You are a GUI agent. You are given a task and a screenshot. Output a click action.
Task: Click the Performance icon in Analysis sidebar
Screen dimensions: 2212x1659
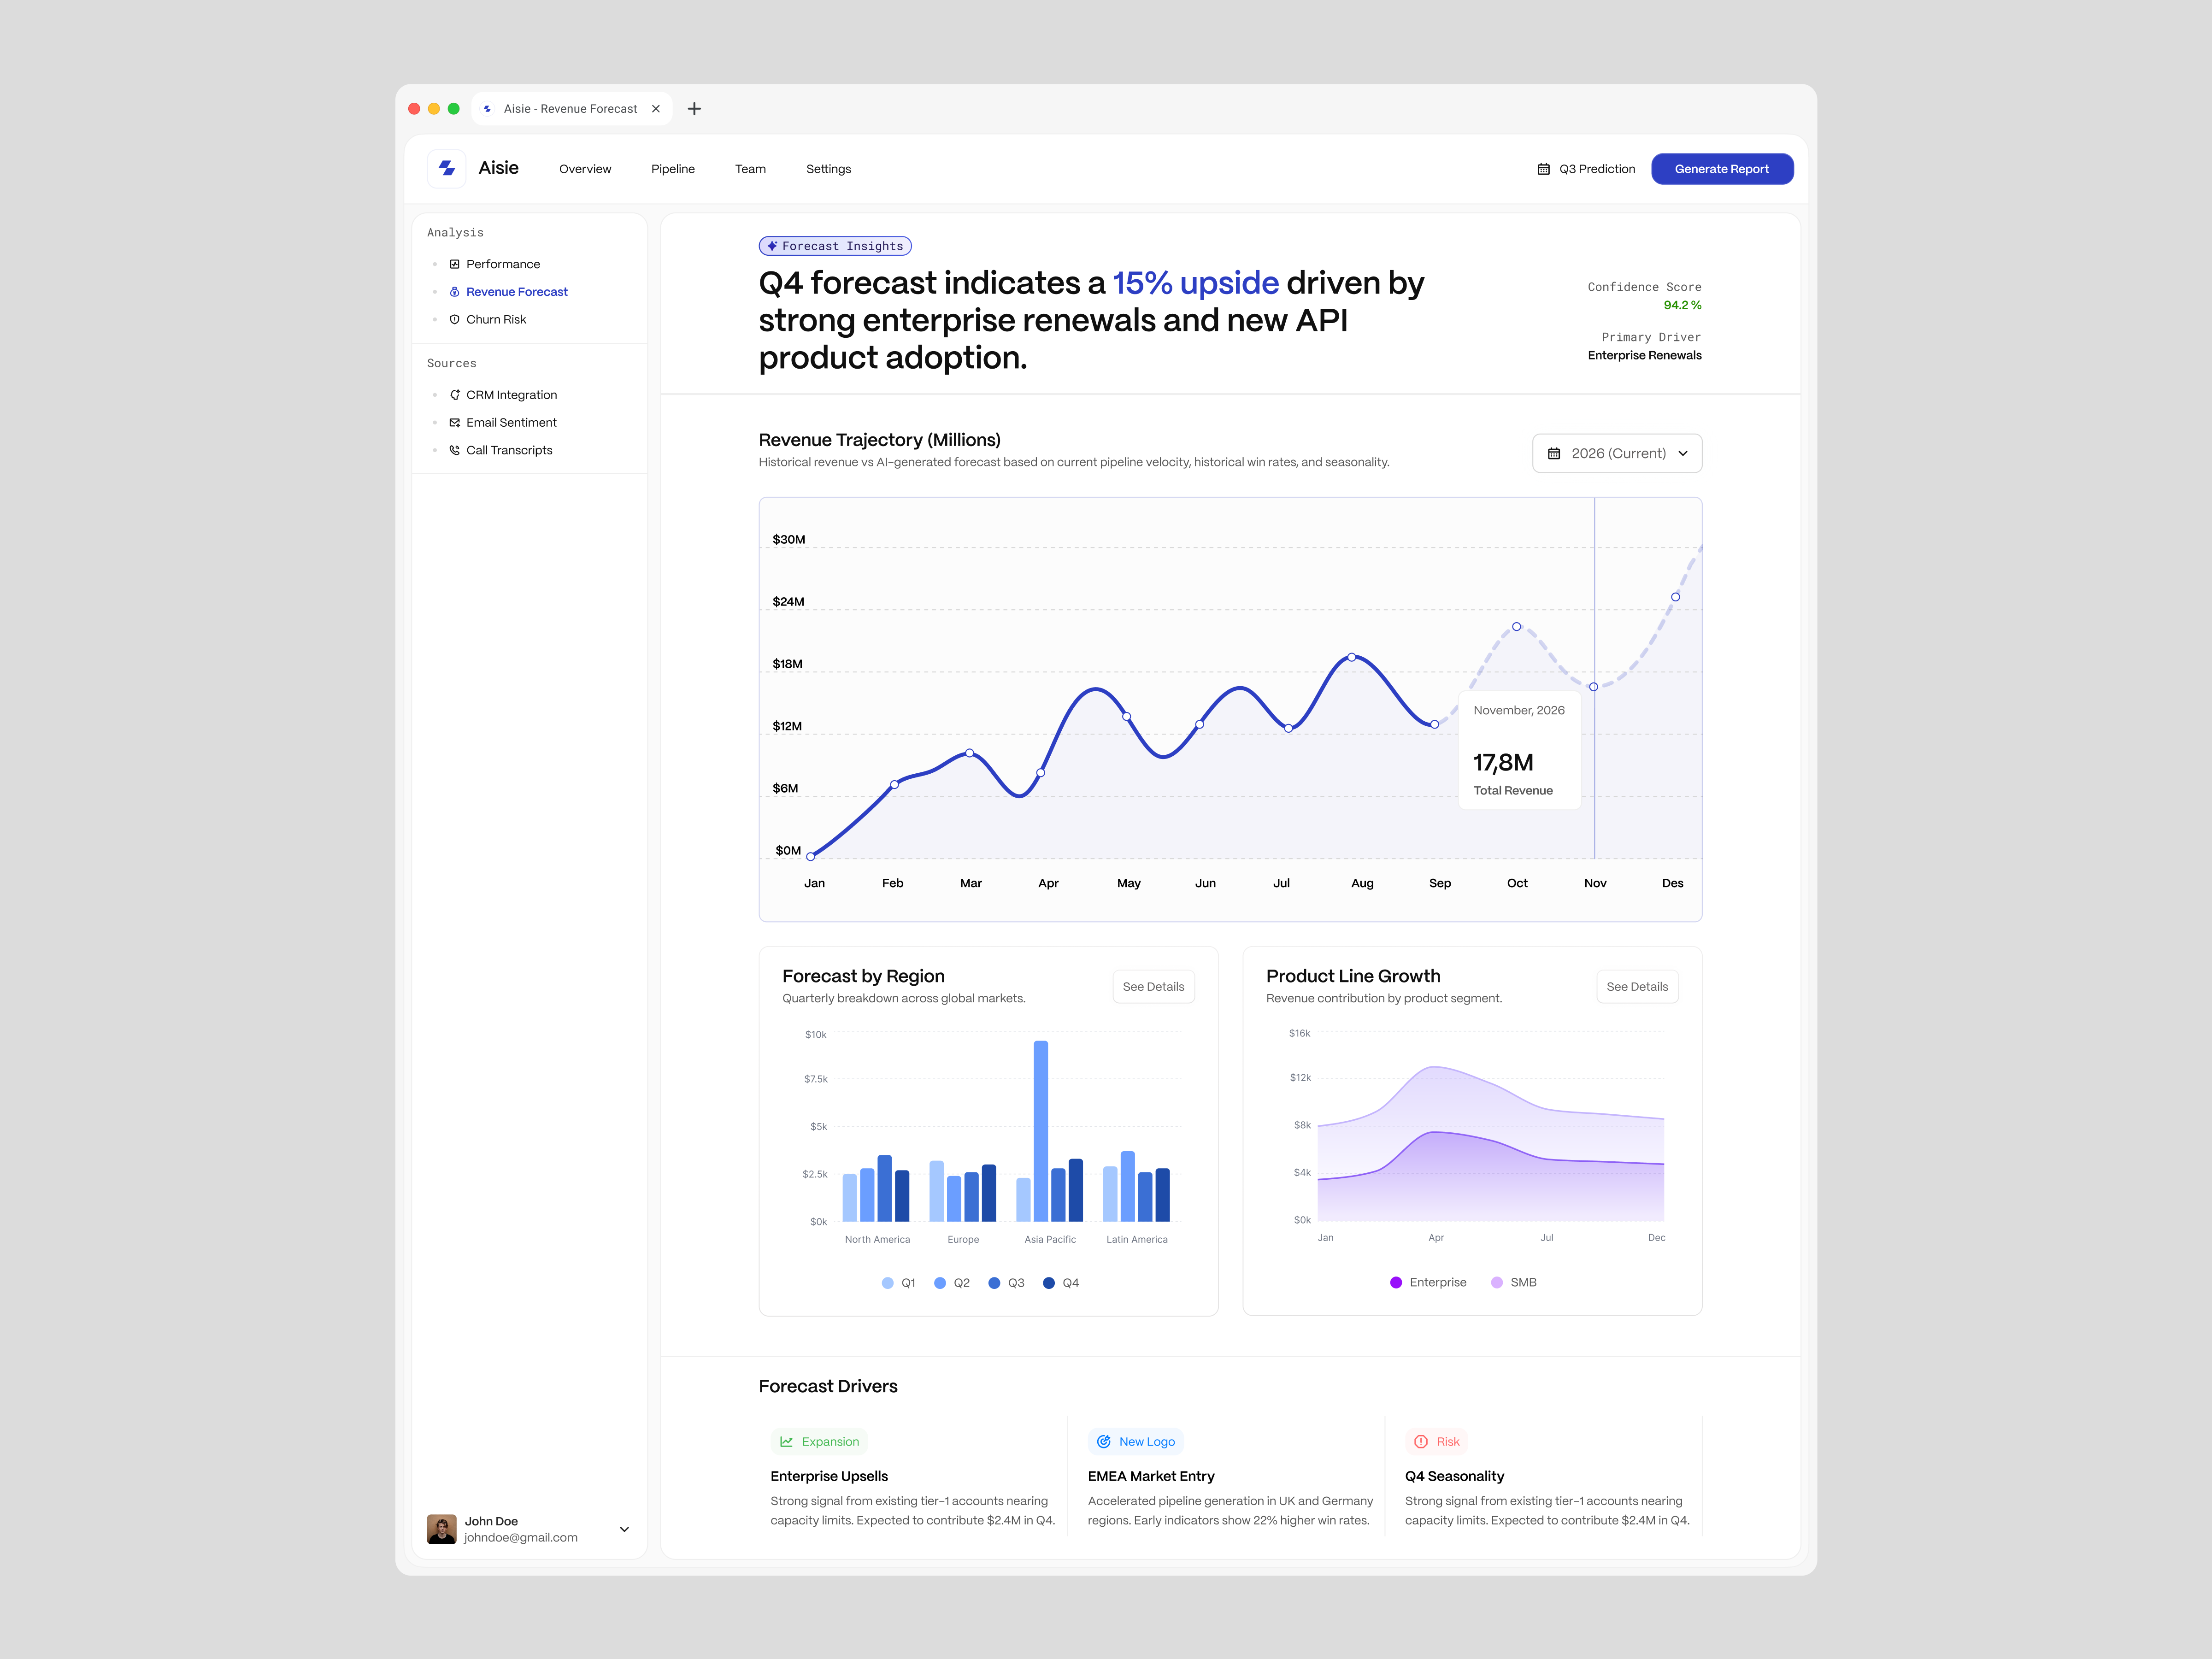click(x=455, y=263)
